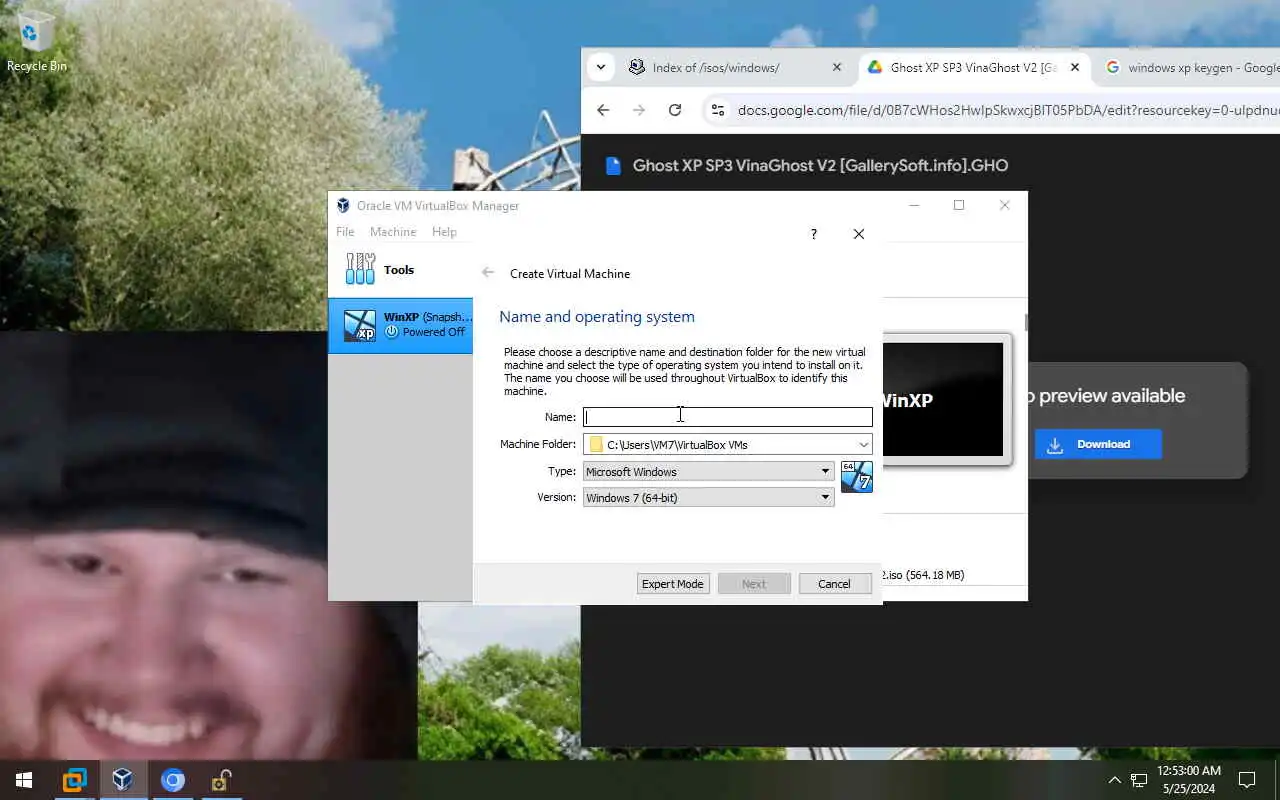Image resolution: width=1280 pixels, height=800 pixels.
Task: Click Chrome's forward navigation arrow
Action: [639, 110]
